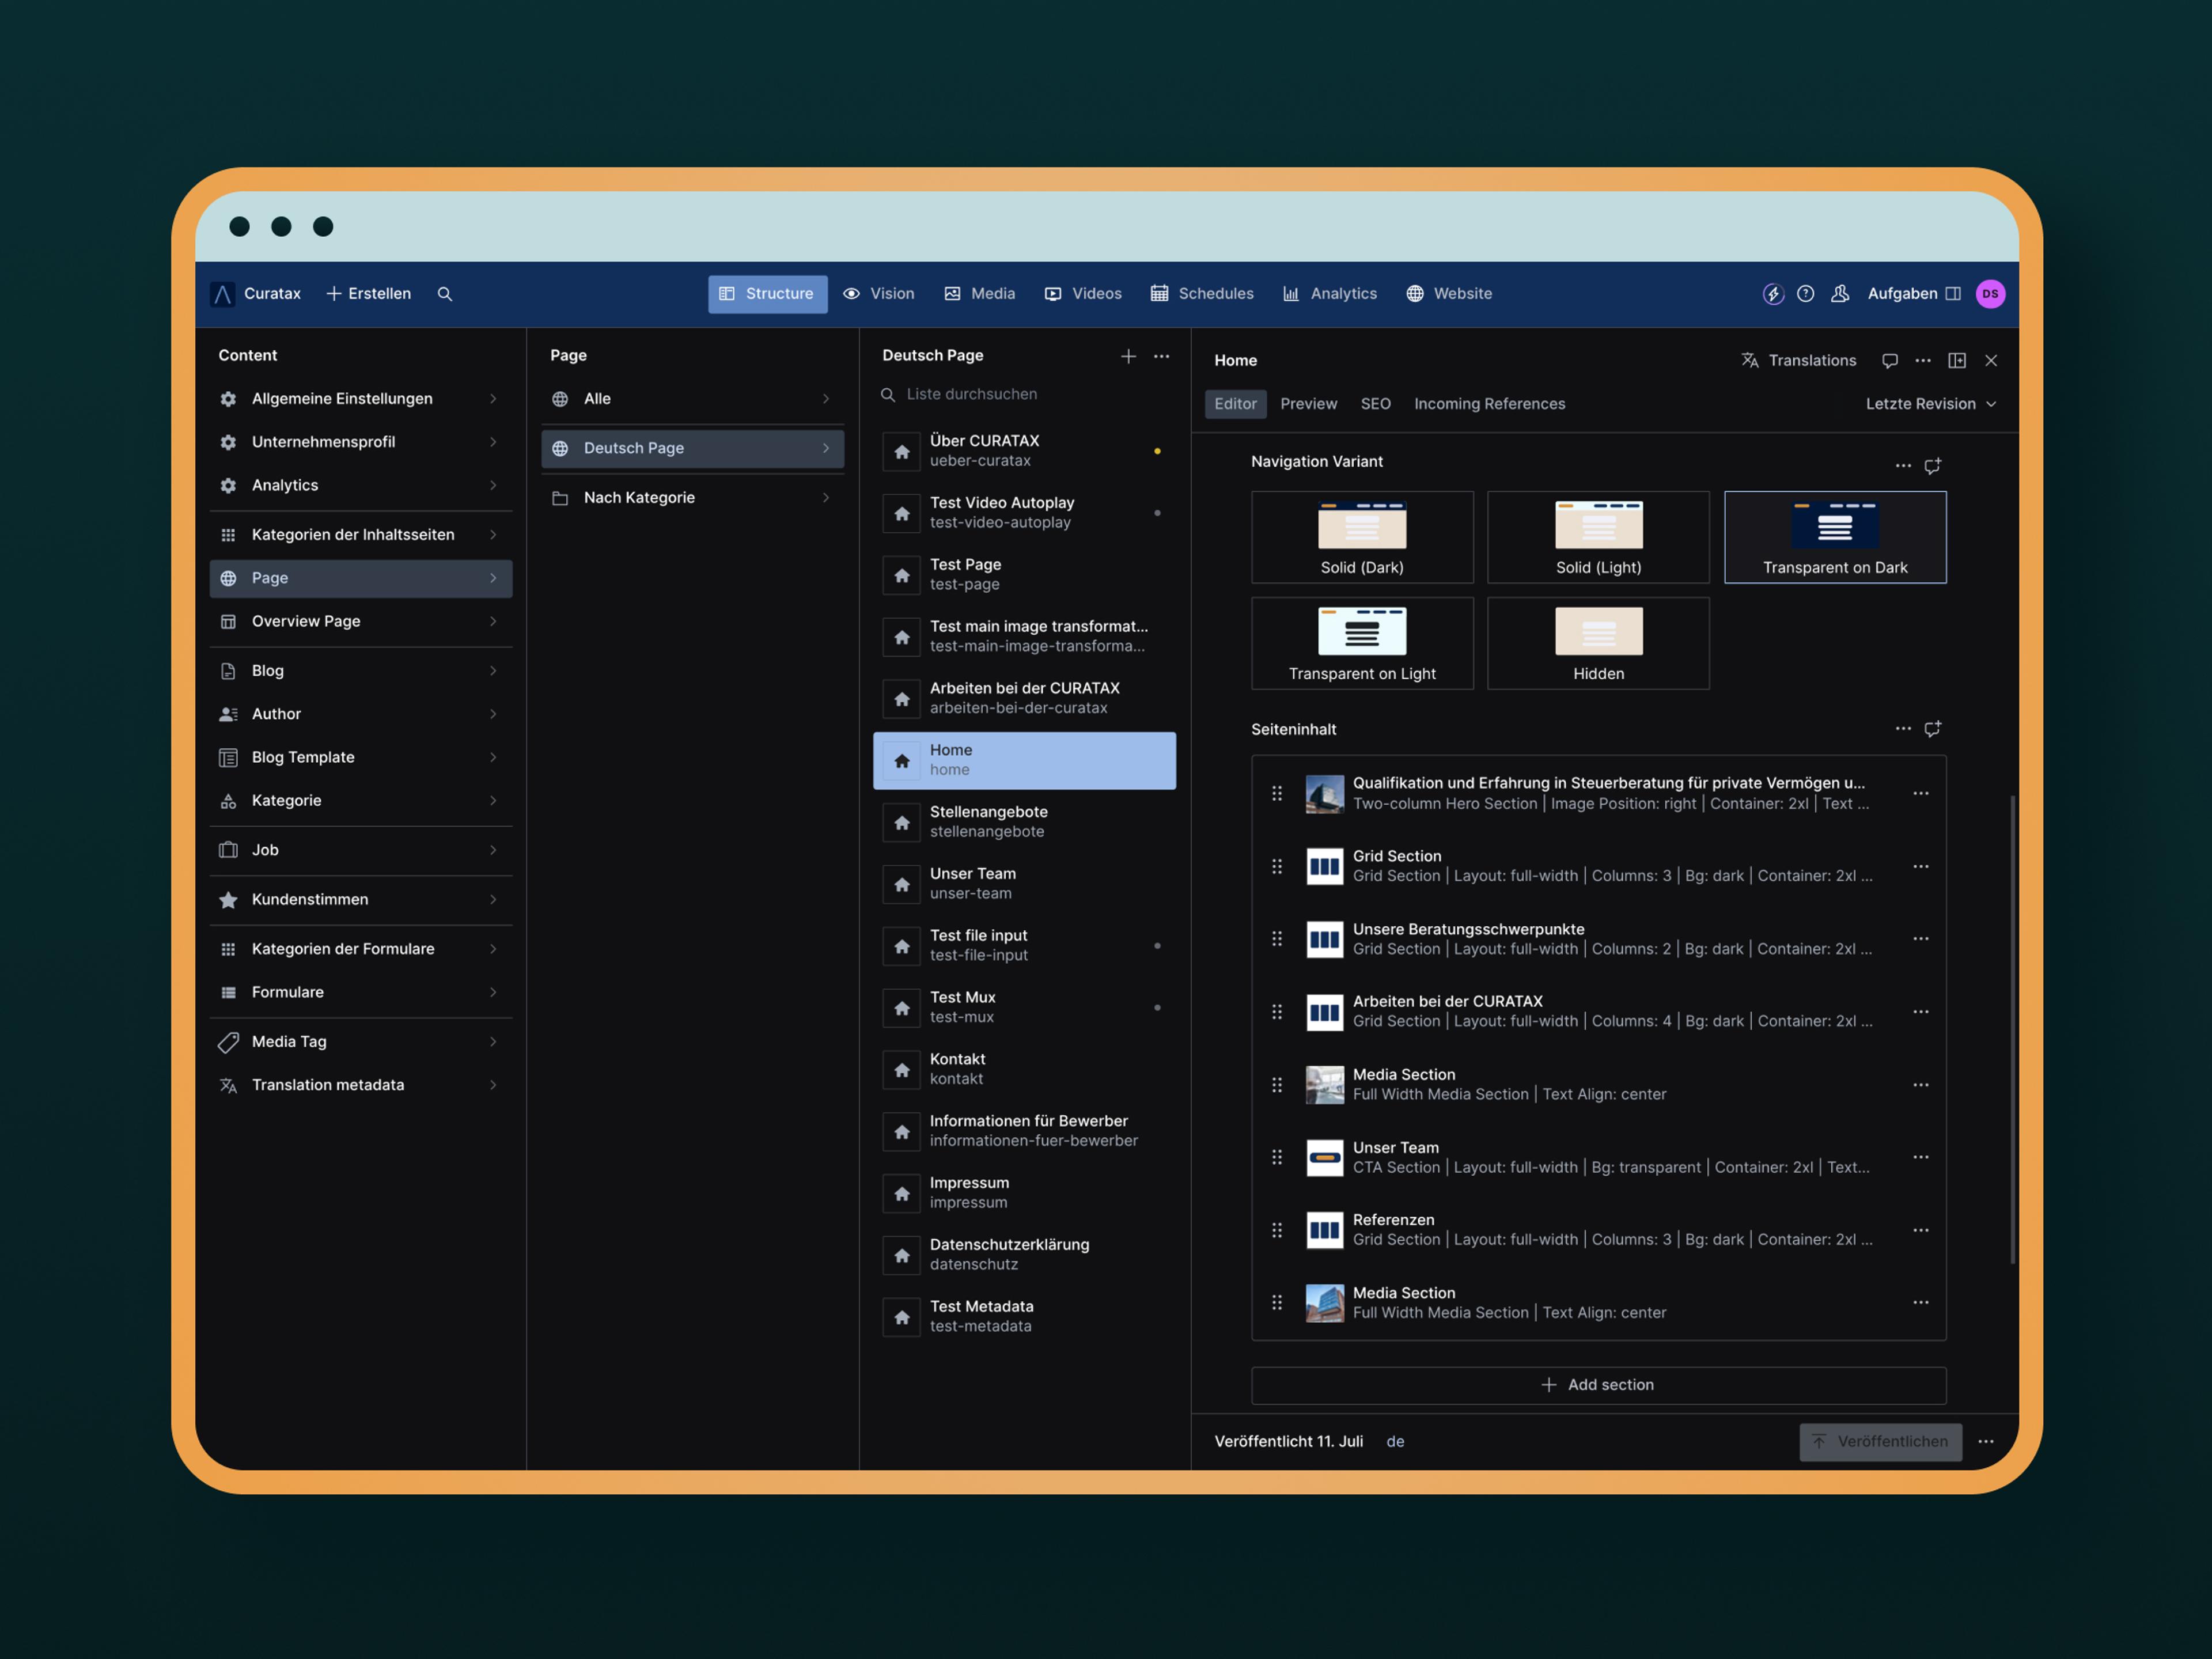
Task: Add comment on Seiteninhalt field
Action: (1932, 729)
